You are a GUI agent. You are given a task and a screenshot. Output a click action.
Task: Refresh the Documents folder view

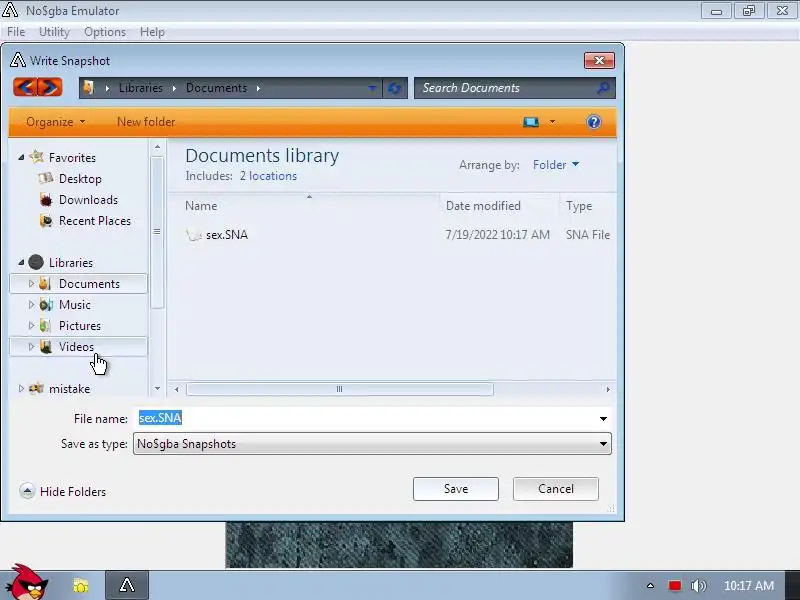pyautogui.click(x=394, y=88)
